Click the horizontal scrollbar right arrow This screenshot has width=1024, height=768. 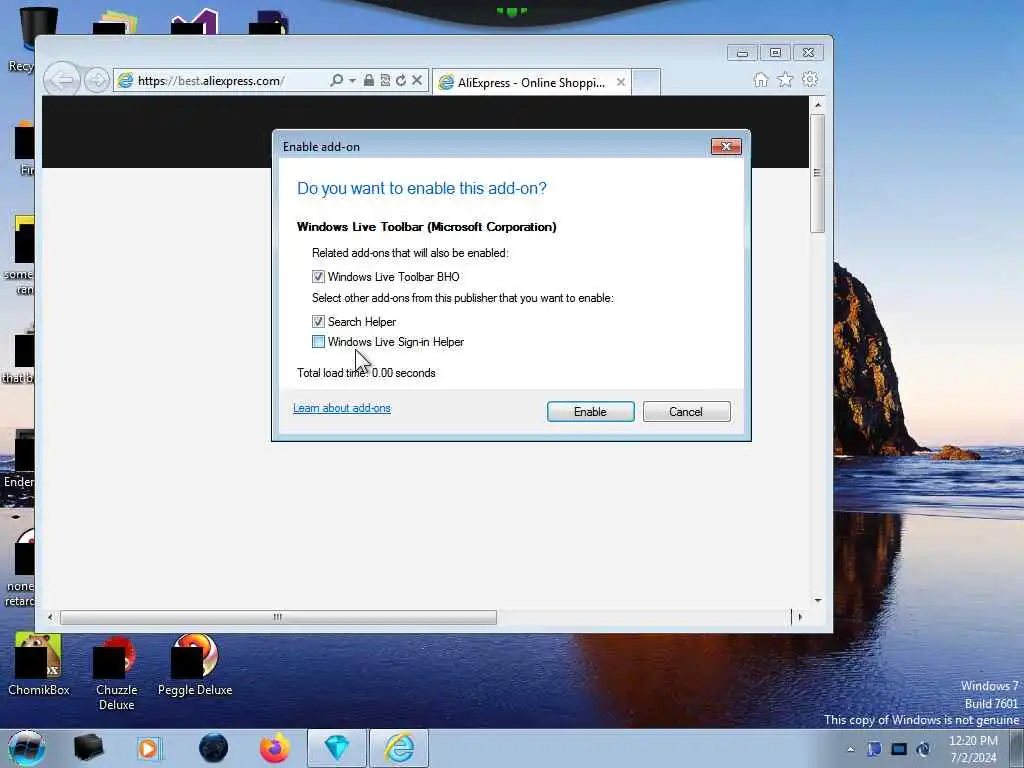[x=800, y=617]
